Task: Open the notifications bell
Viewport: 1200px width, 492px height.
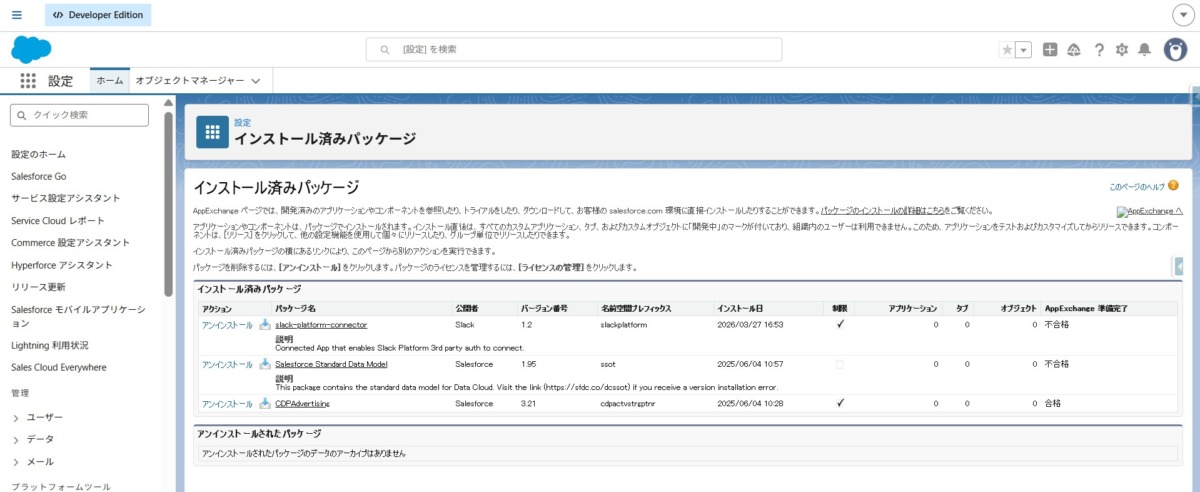Action: click(x=1145, y=50)
